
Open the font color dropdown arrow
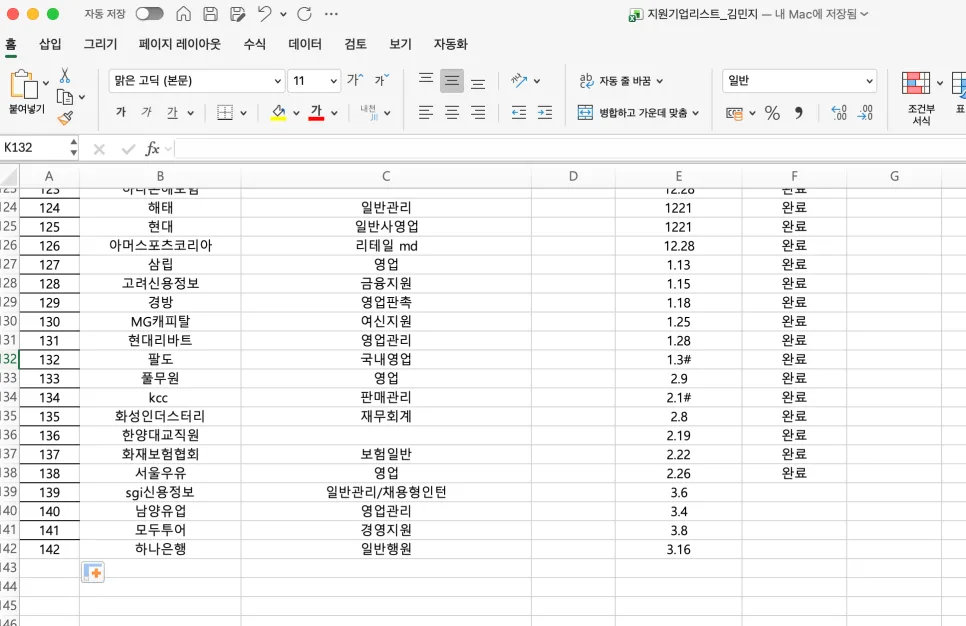[335, 113]
